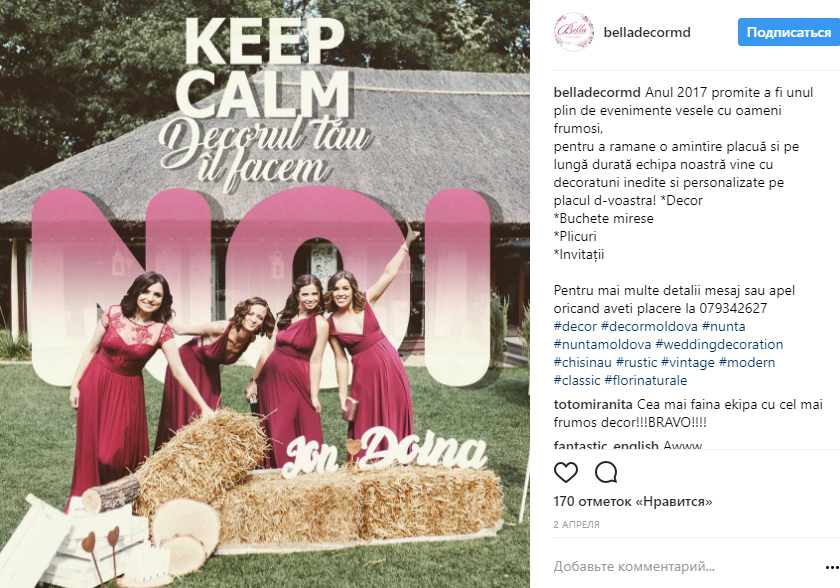Viewport: 840px width, 588px height.
Task: Click the heart like icon
Action: [x=566, y=472]
